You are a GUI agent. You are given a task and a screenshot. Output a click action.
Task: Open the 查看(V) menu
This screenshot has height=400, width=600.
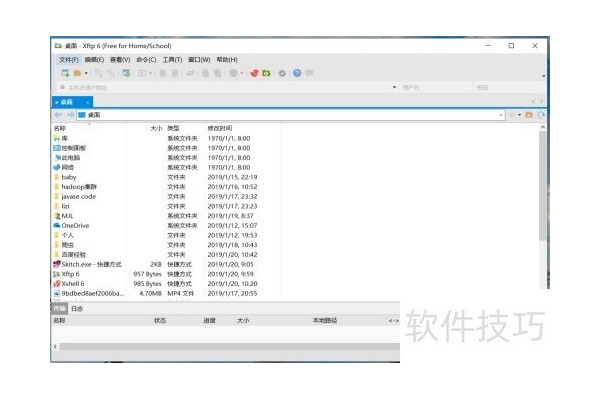pyautogui.click(x=120, y=60)
